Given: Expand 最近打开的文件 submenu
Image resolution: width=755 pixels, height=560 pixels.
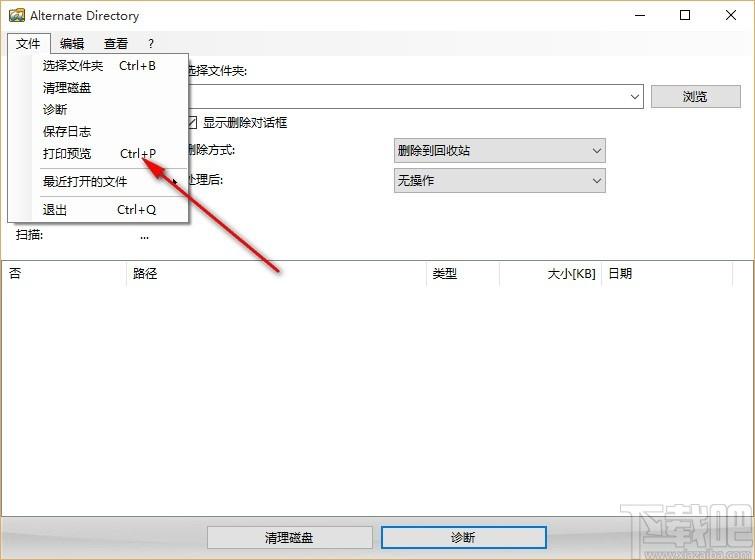Looking at the screenshot, I should (x=99, y=182).
